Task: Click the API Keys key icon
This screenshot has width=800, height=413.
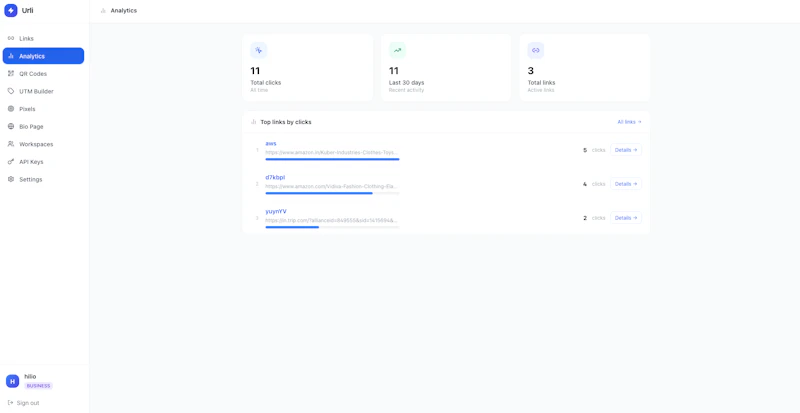Action: pyautogui.click(x=11, y=162)
